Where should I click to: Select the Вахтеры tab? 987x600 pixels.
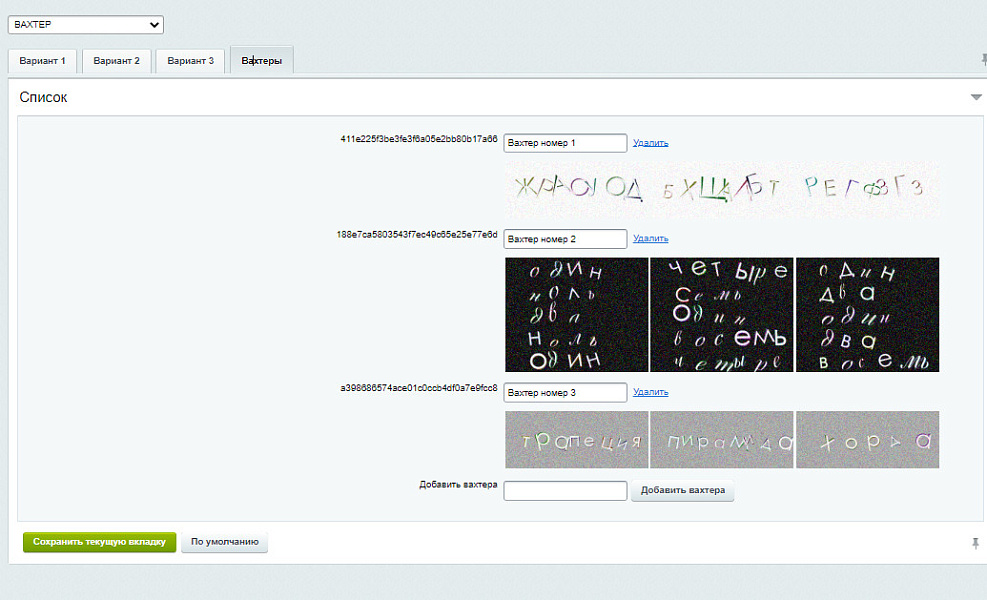(261, 61)
